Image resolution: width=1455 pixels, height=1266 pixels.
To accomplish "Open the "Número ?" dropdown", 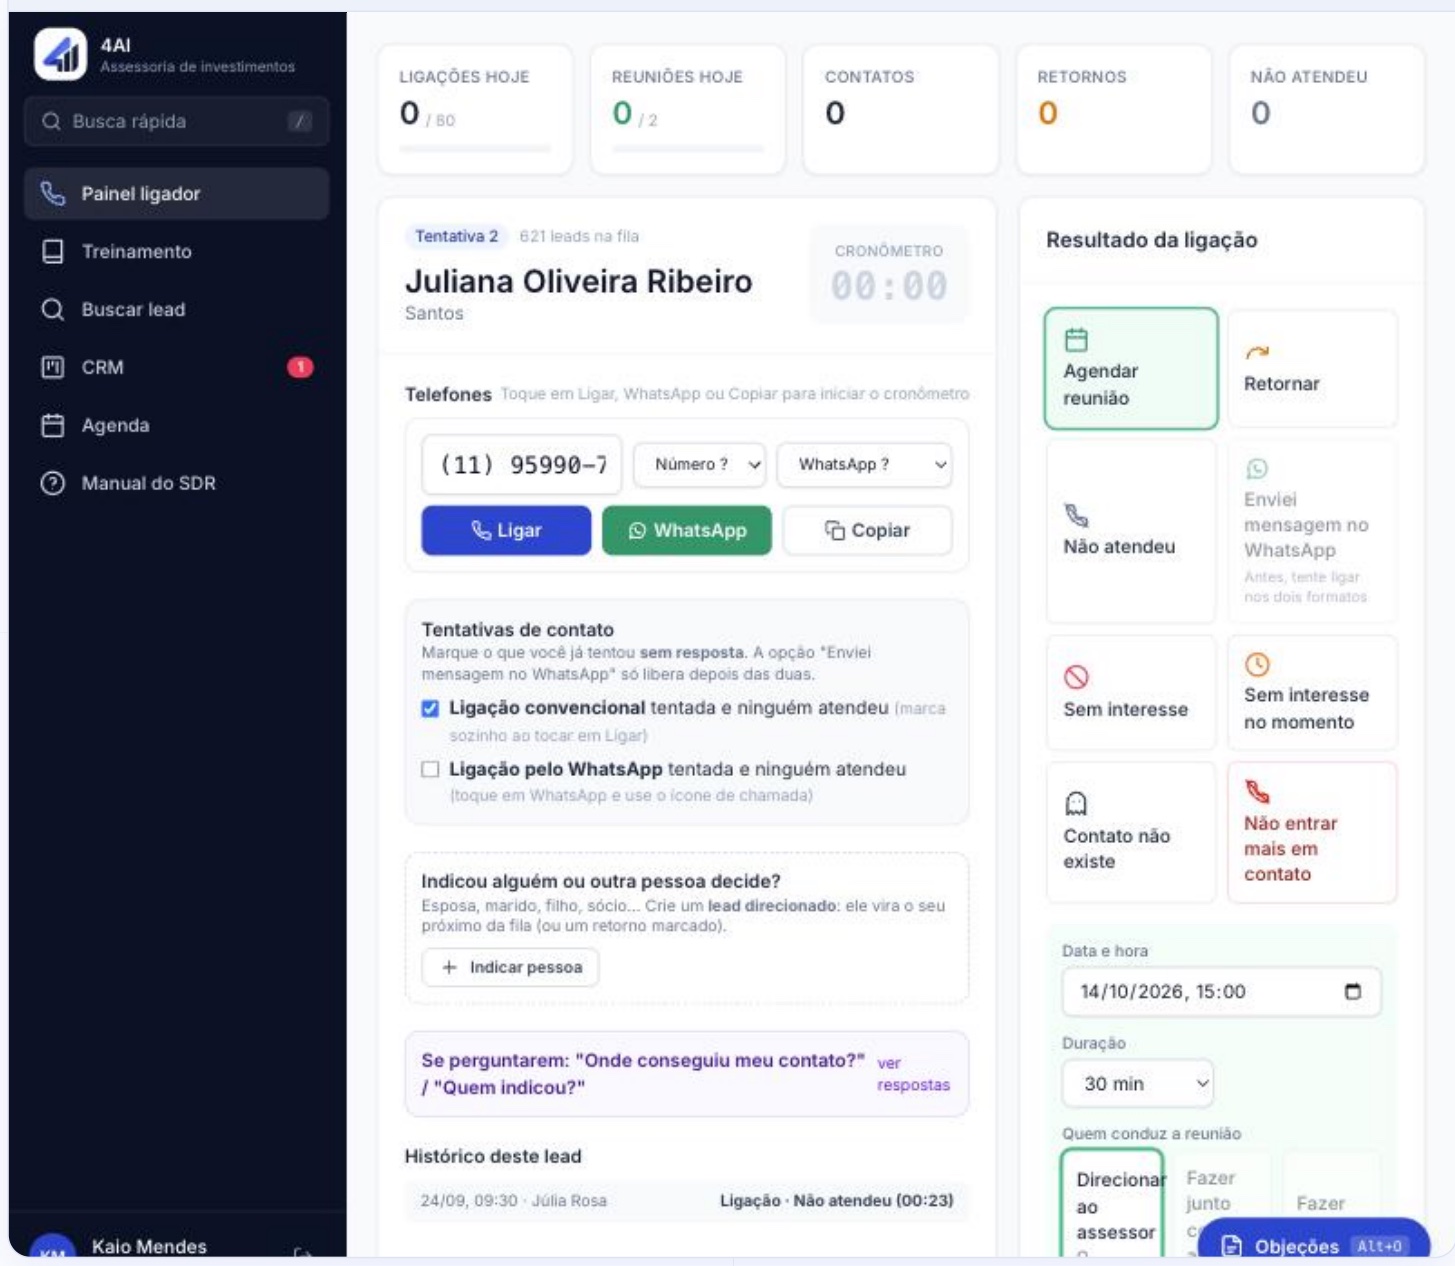I will [x=700, y=465].
